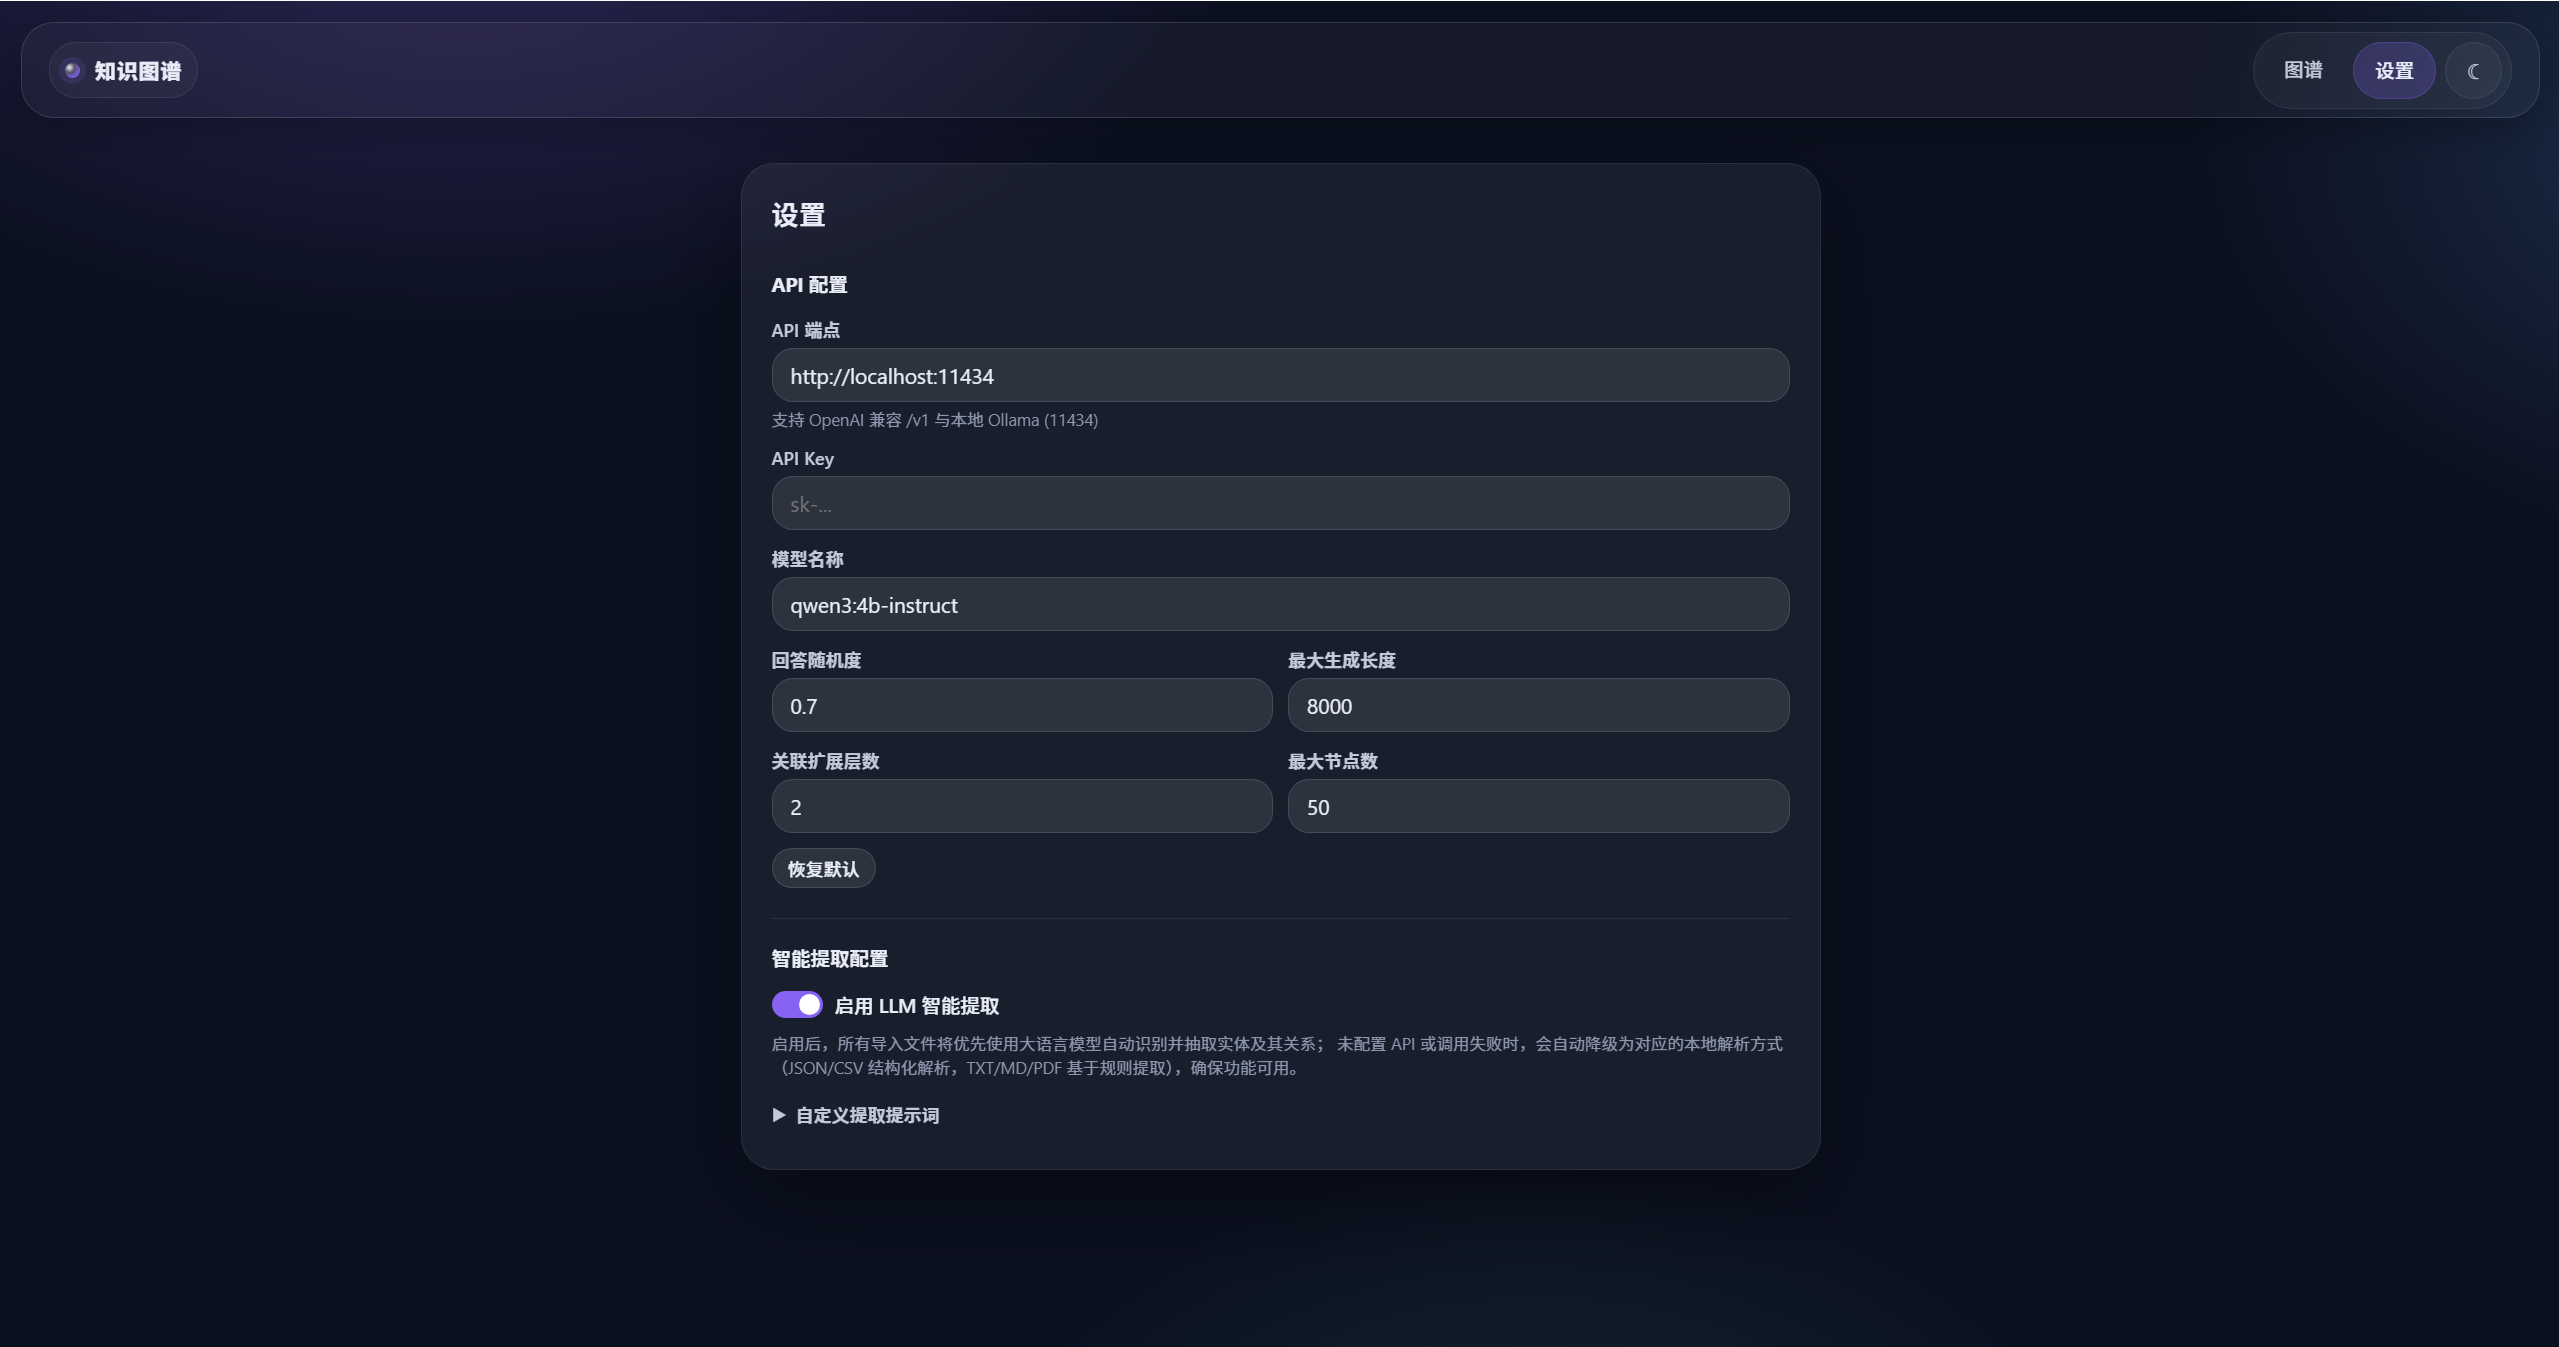
Task: Click the API 配置 section heading
Action: tap(808, 284)
